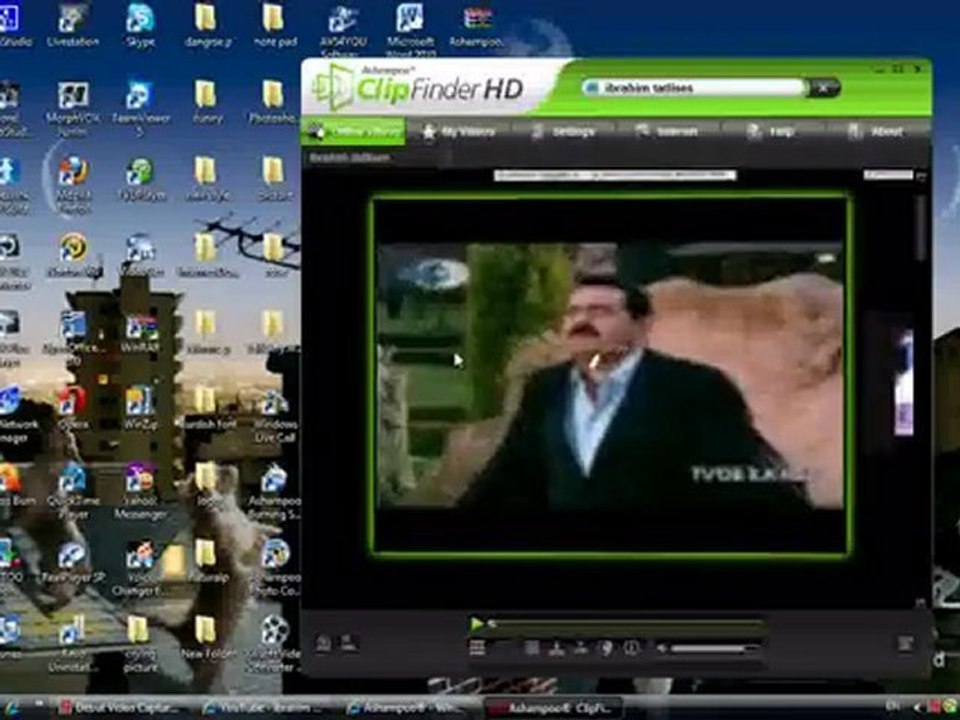This screenshot has height=720, width=960.
Task: Select the note pad folder on desktop
Action: click(275, 25)
